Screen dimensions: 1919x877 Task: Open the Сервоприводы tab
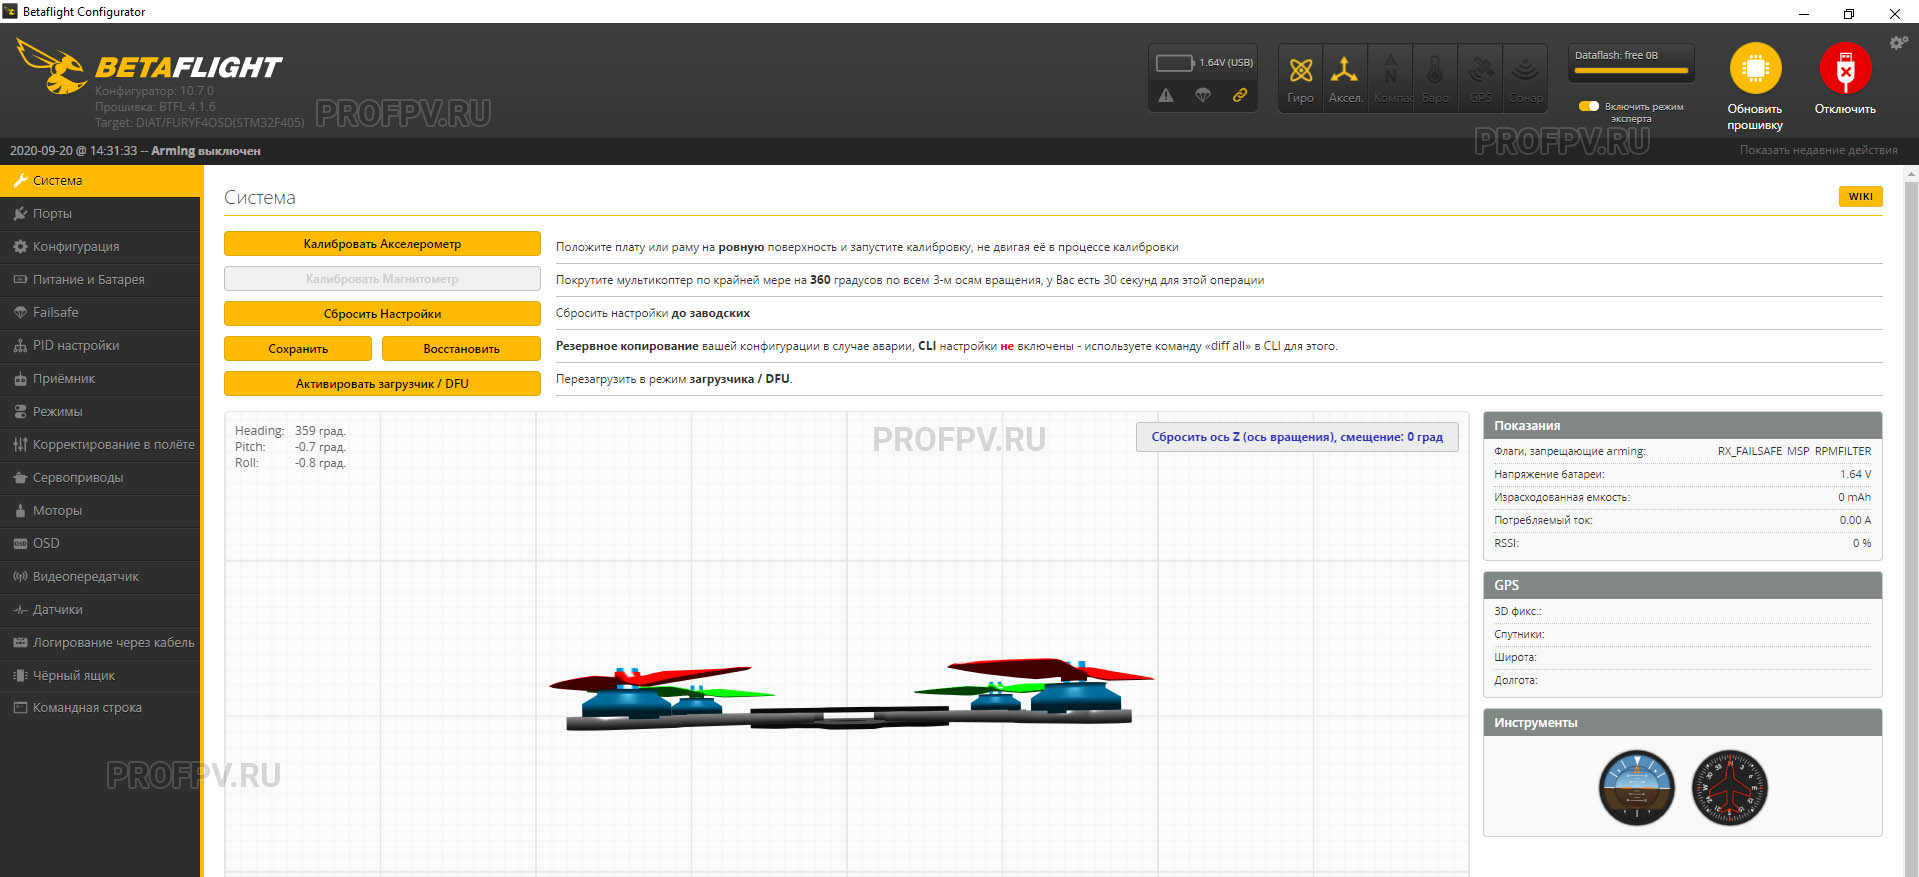point(100,478)
